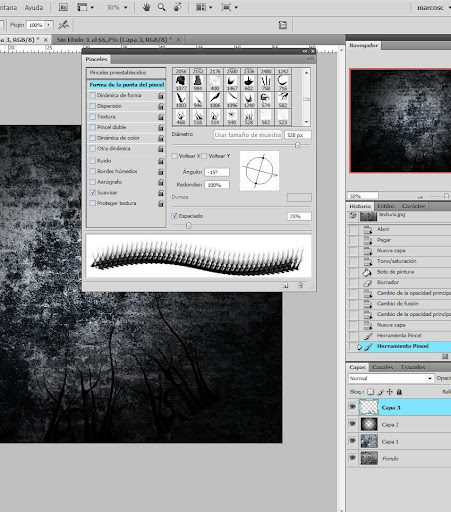Select brush tip preset 1467
Viewport: 451px width, 512px height.
click(232, 82)
